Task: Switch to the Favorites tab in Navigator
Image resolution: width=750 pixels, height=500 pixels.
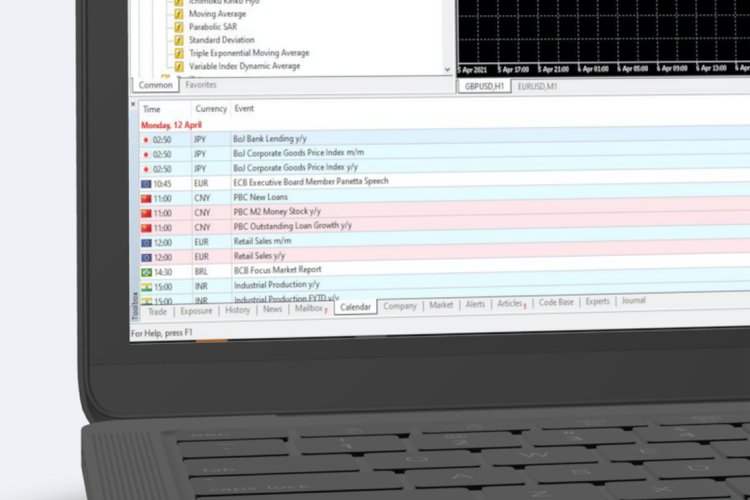Action: tap(201, 85)
